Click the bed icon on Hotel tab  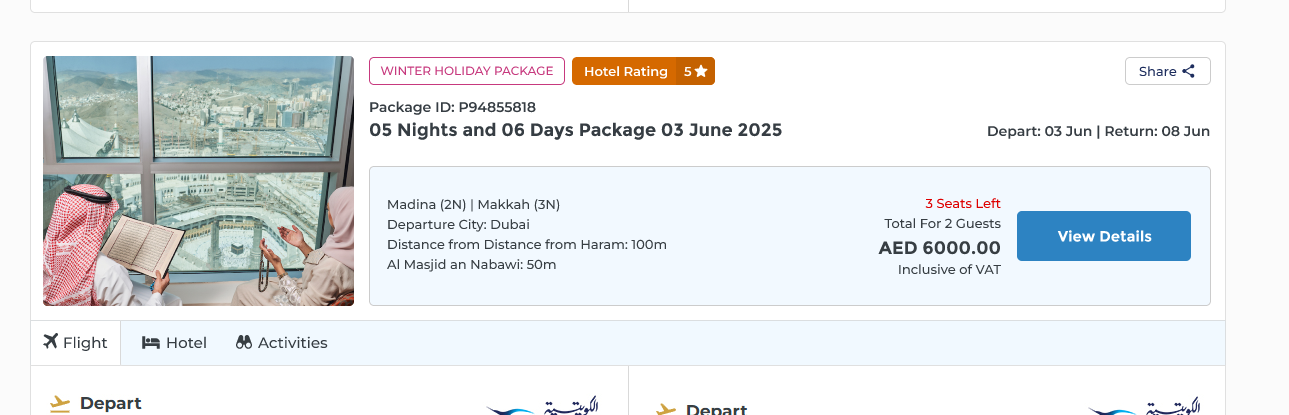151,343
